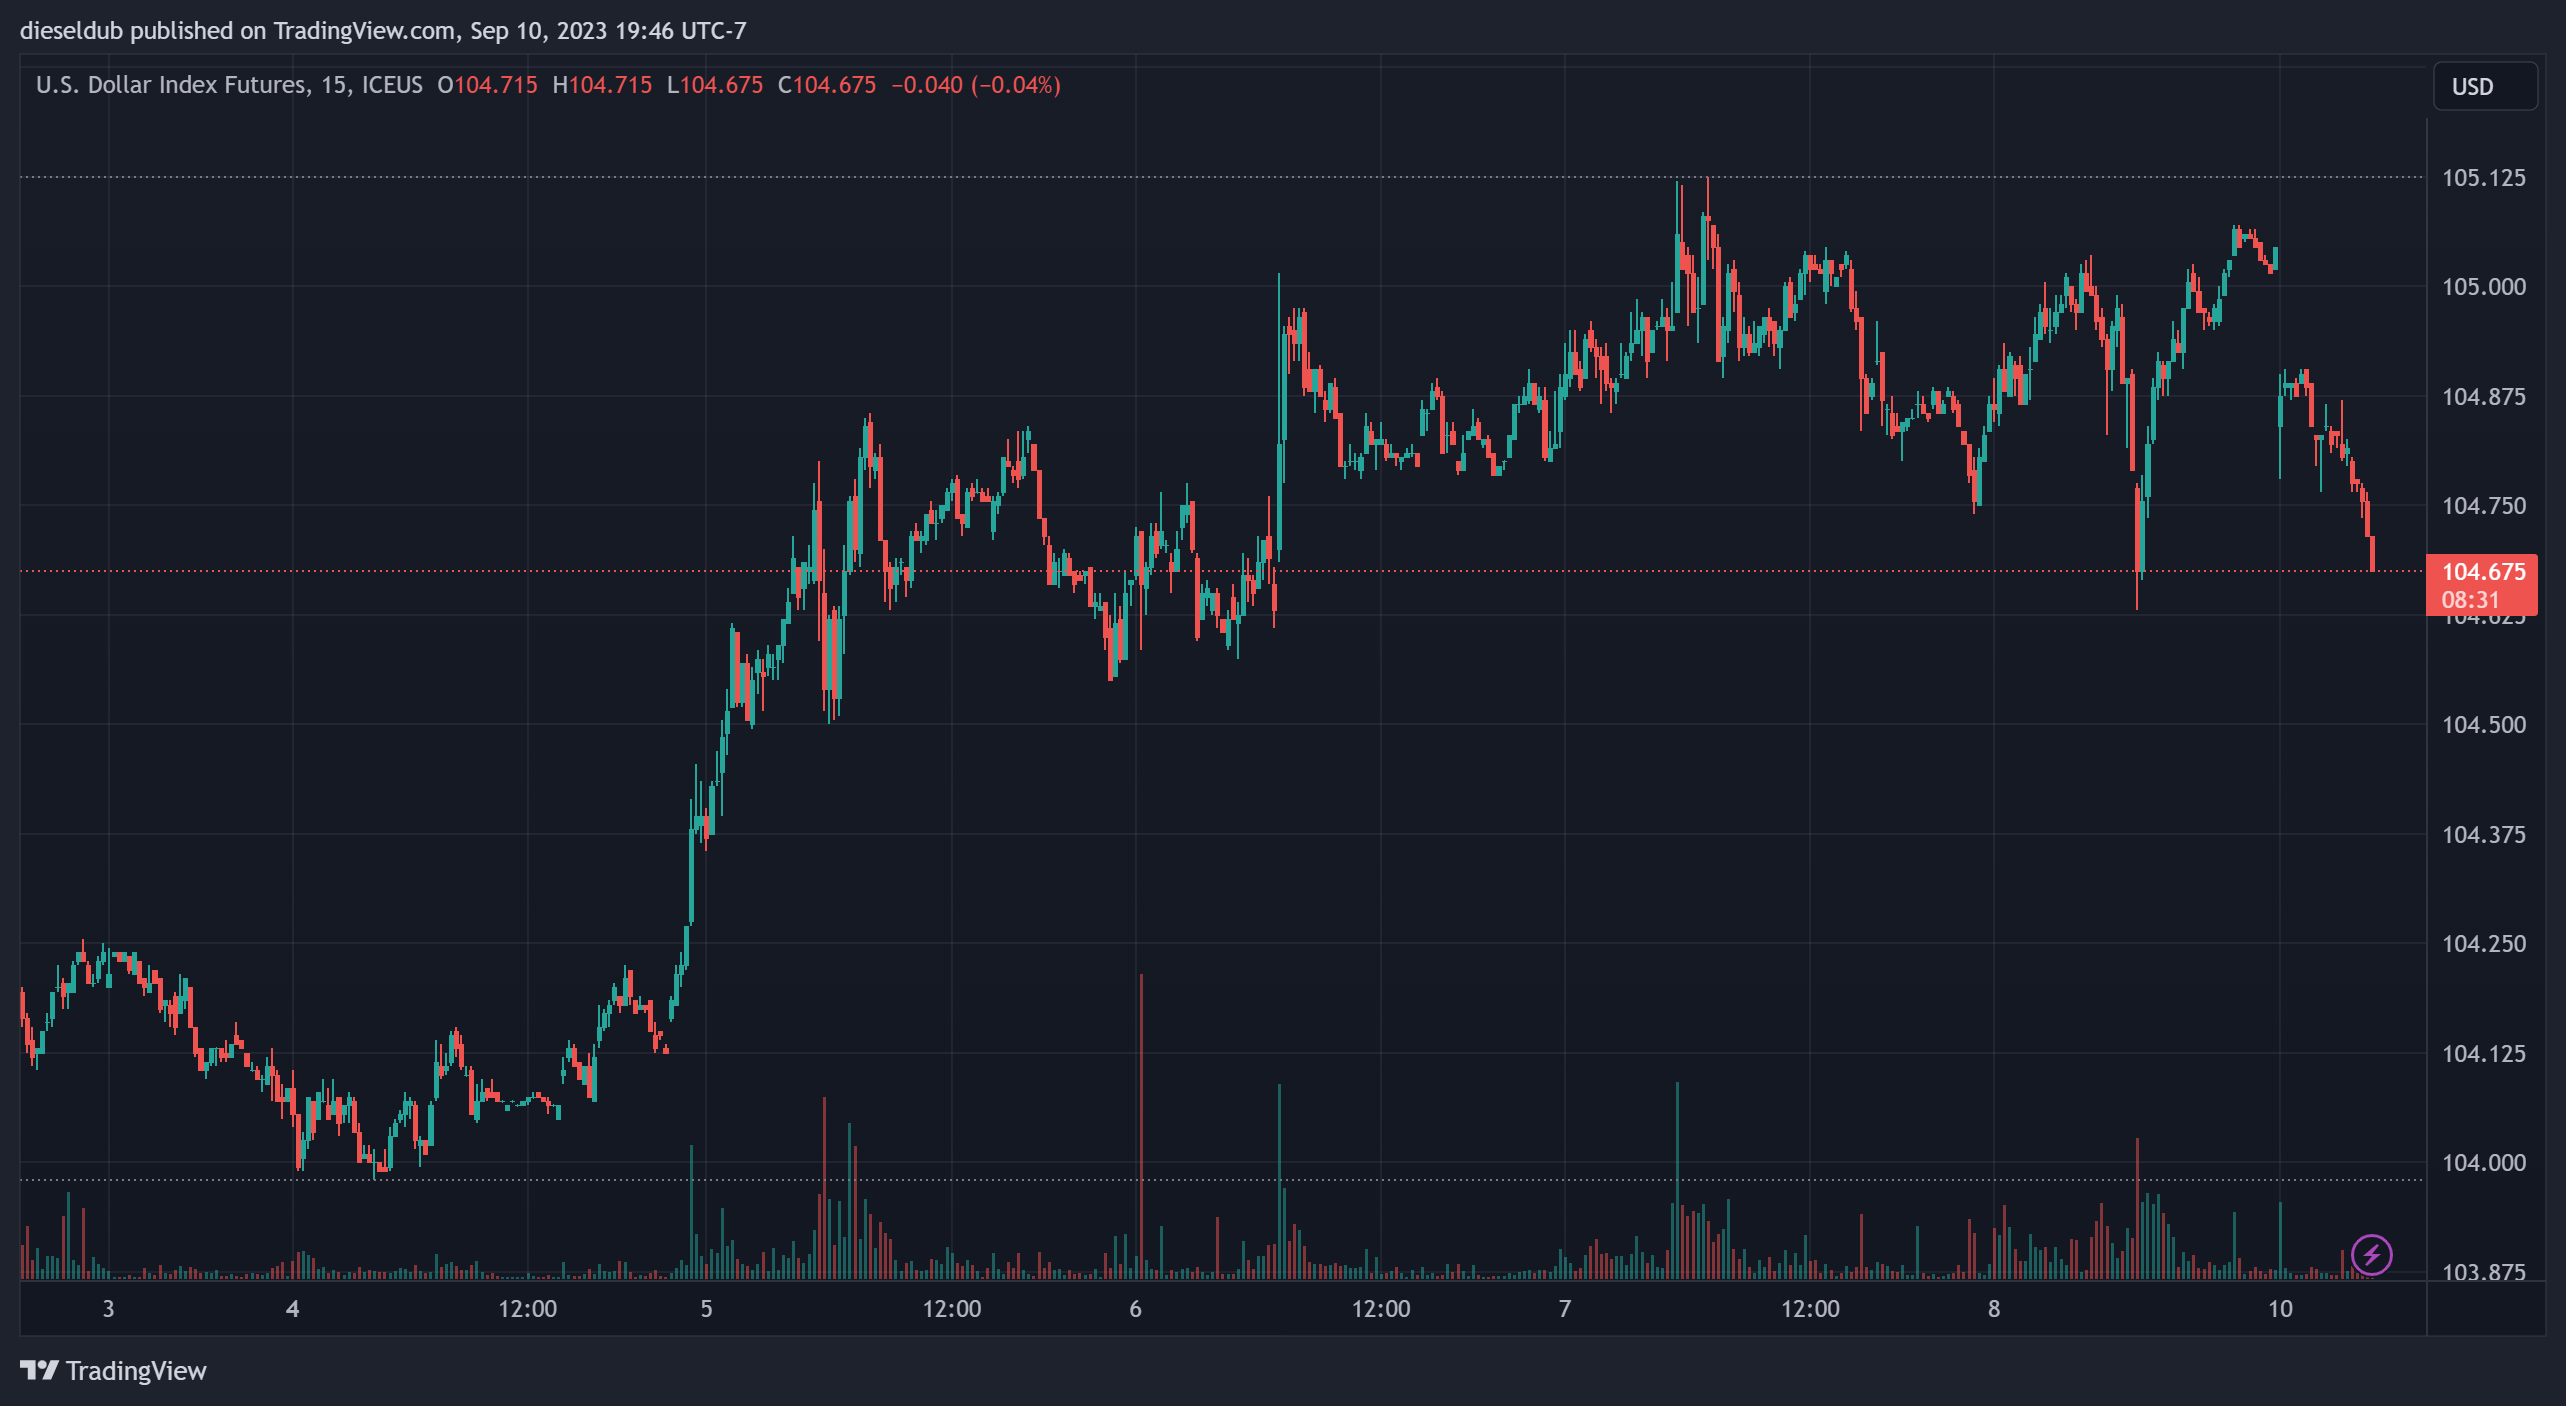Click the 104.750 price axis label

coord(2483,506)
